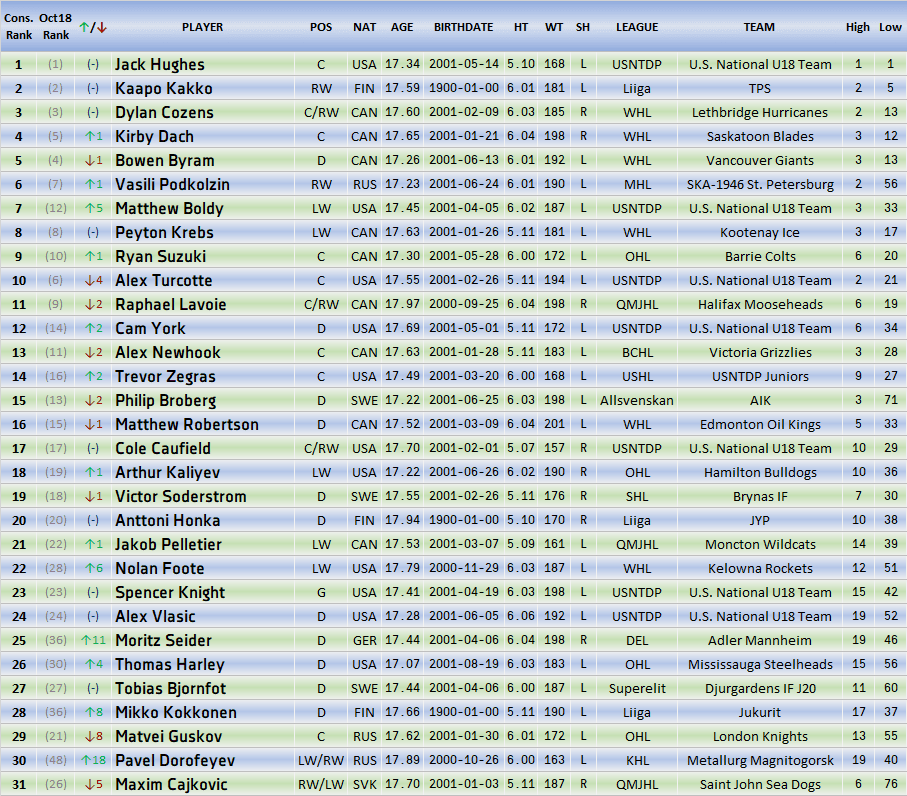Click the up/down arrows column header icon
Image resolution: width=907 pixels, height=796 pixels.
coord(92,27)
